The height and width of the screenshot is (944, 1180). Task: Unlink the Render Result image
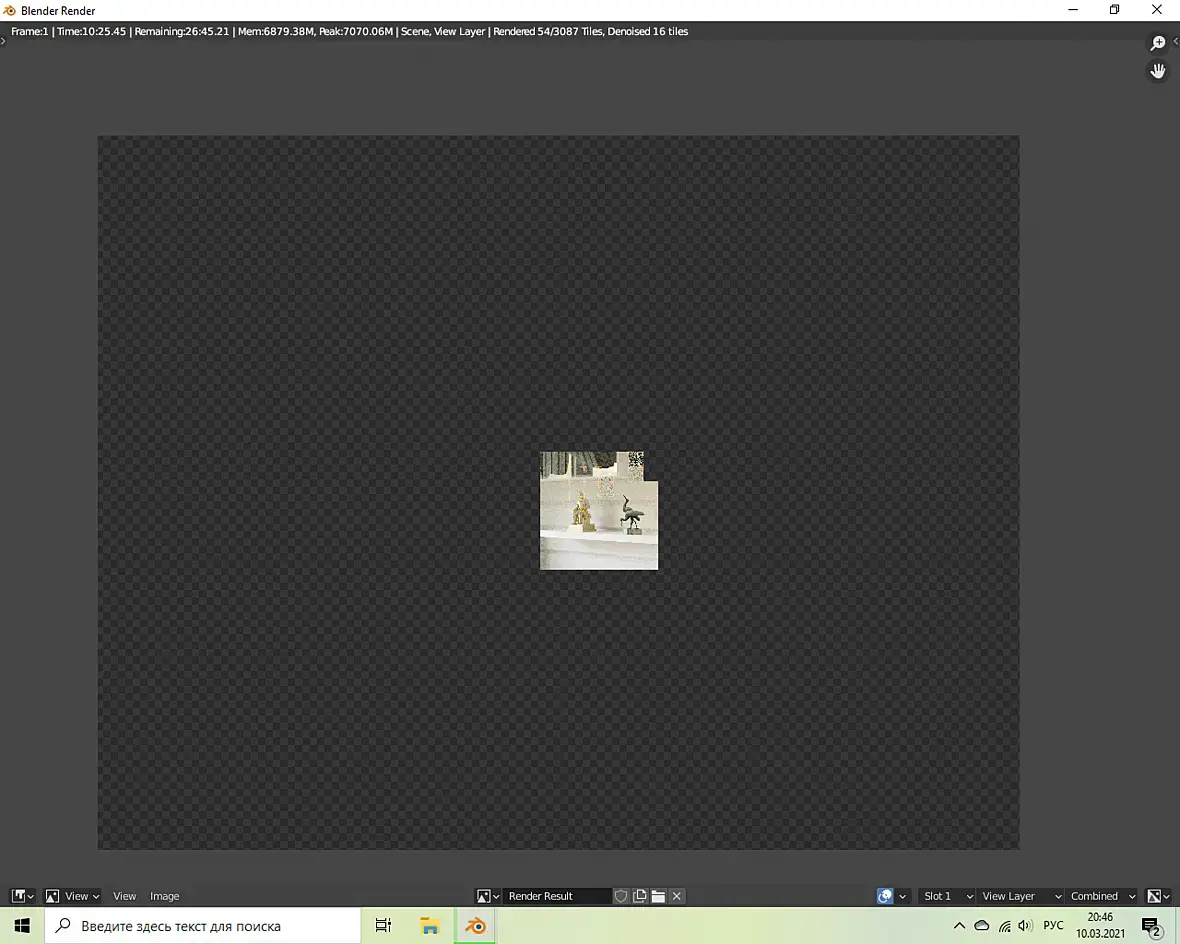pos(677,896)
